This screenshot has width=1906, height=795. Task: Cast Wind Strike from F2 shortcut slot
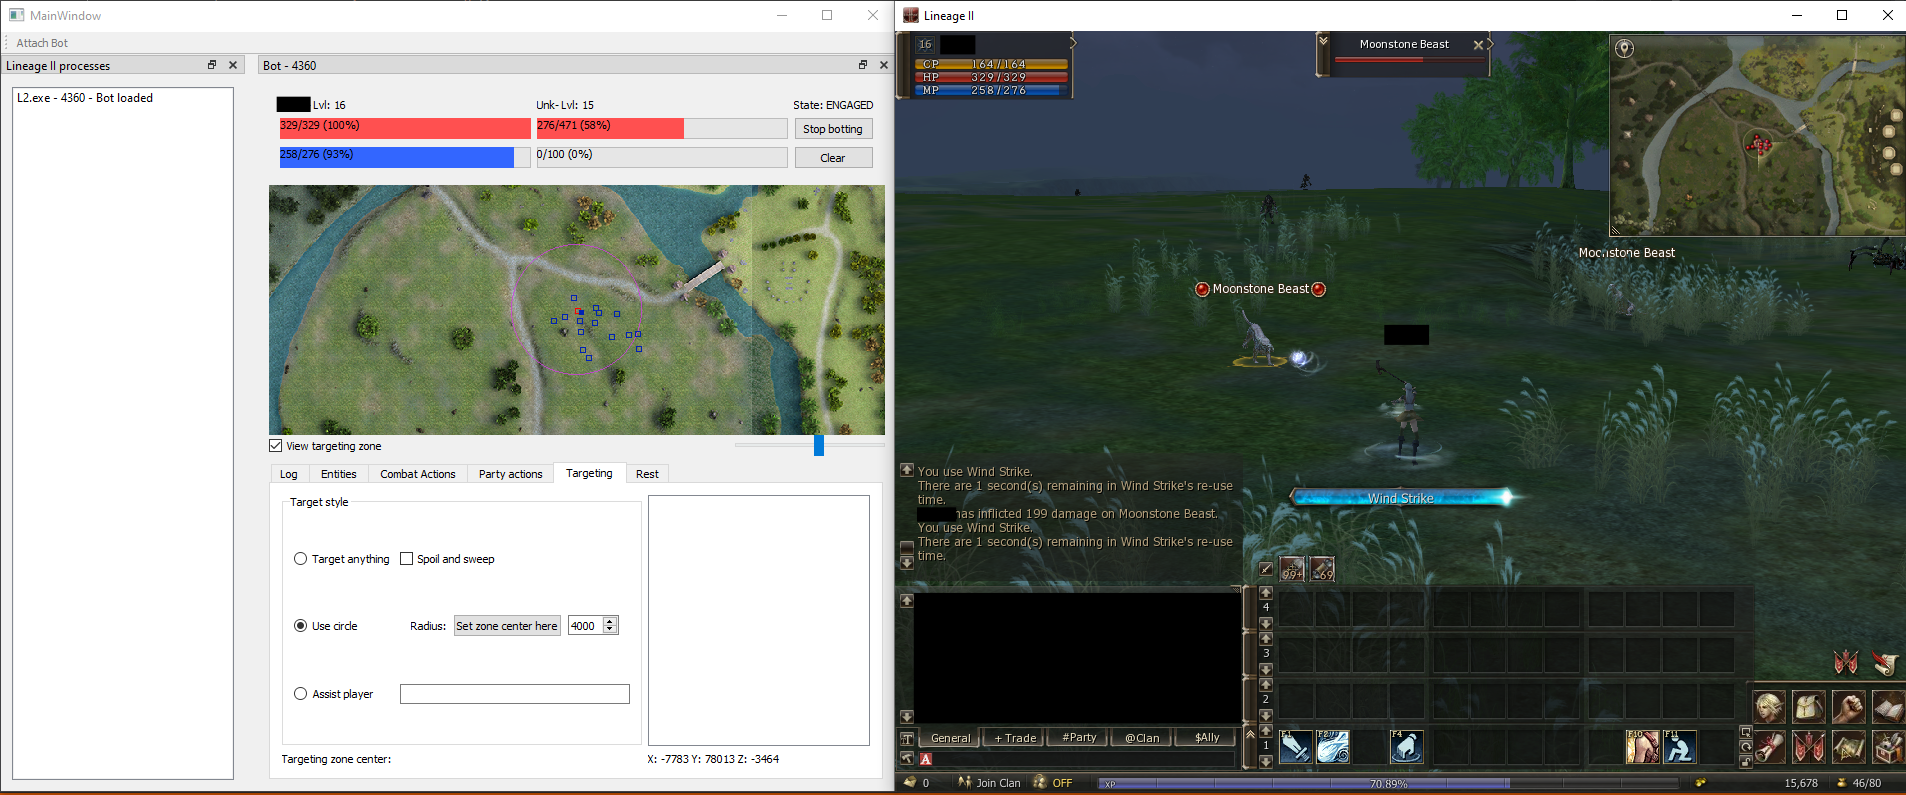click(1333, 746)
